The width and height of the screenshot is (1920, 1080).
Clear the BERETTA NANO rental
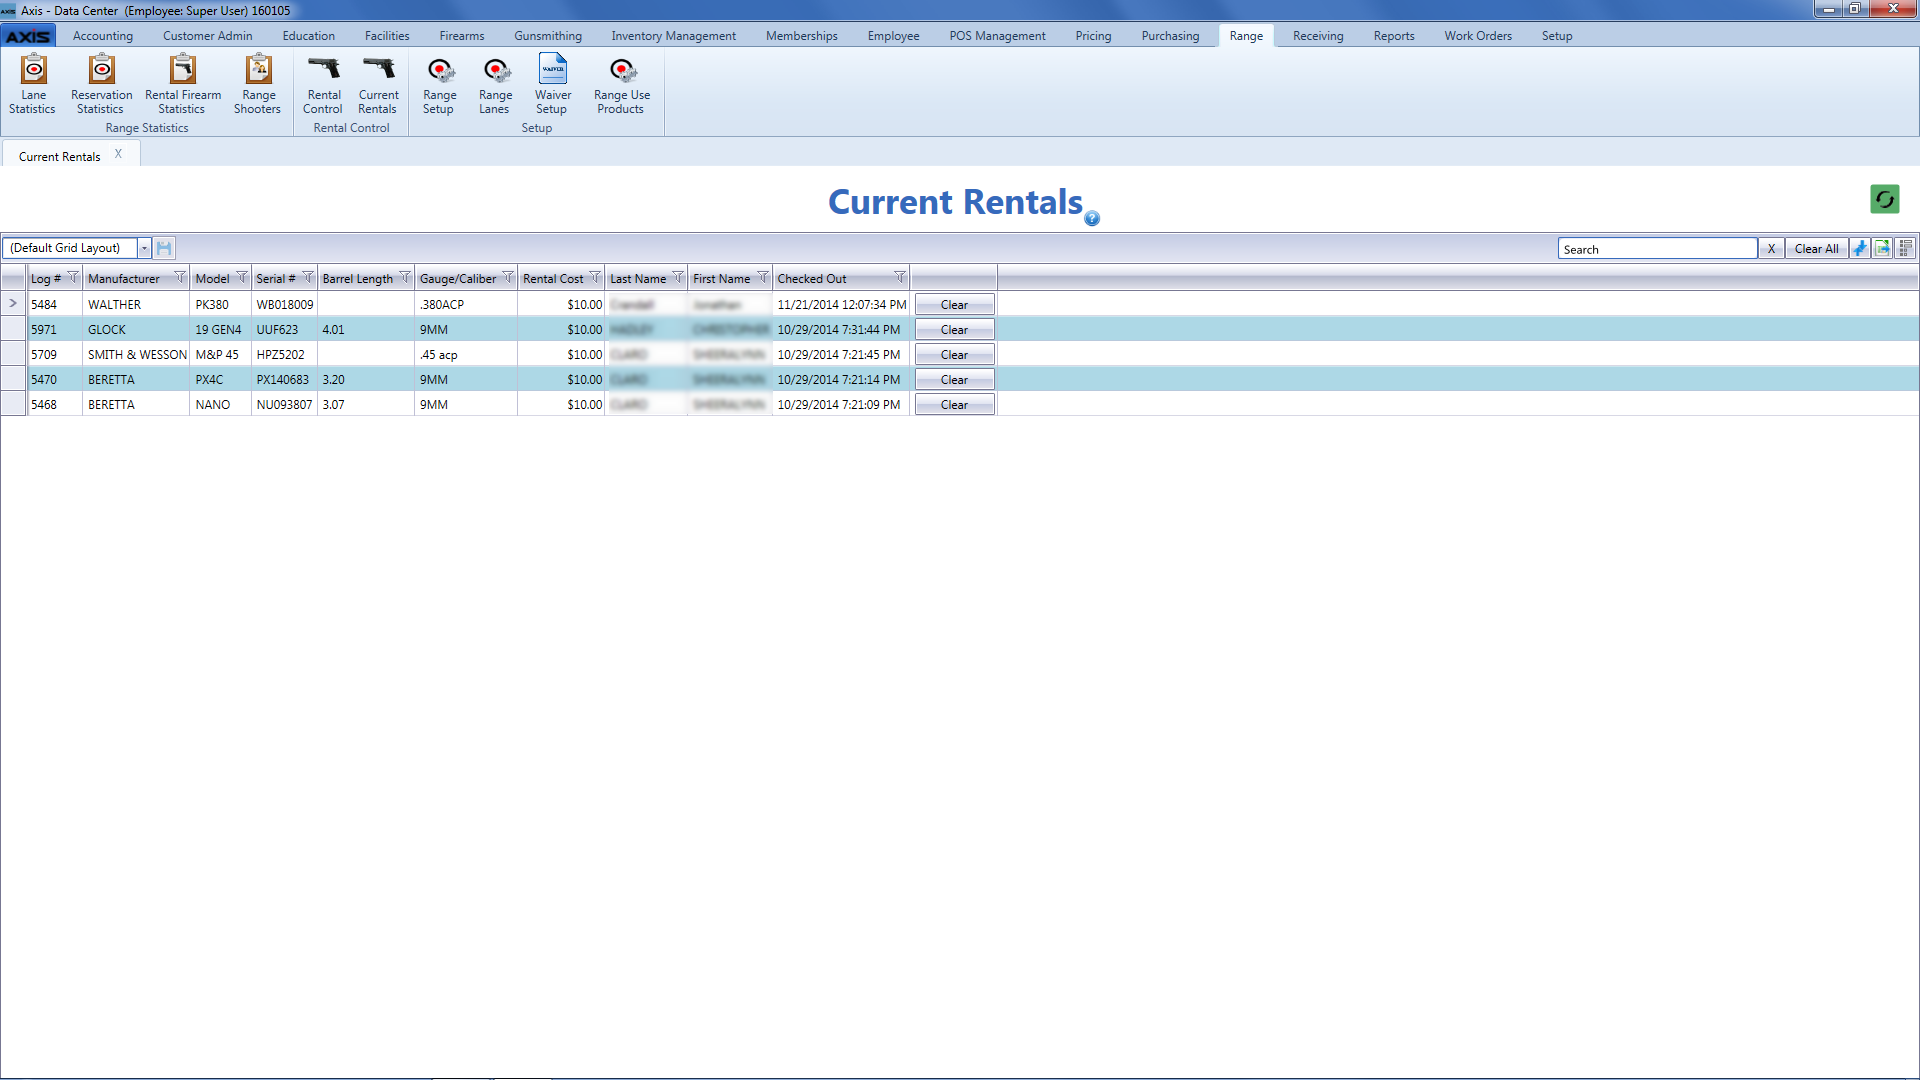tap(954, 405)
